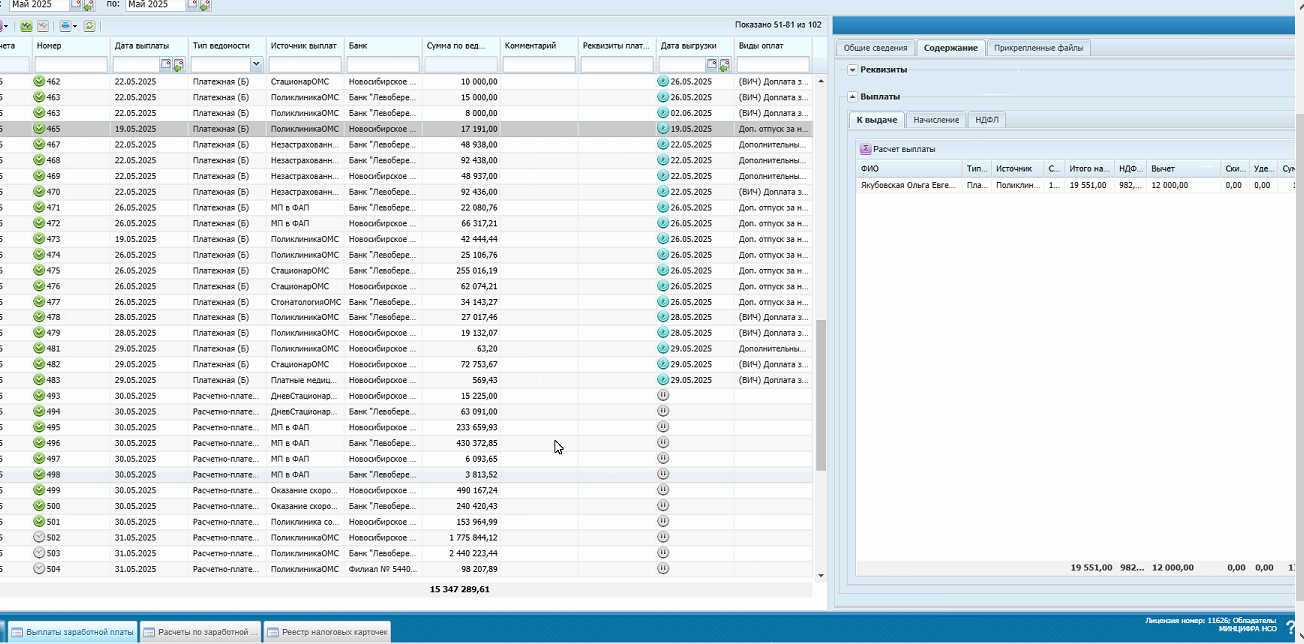Collapse the Выплаты section
The height and width of the screenshot is (644, 1304).
tap(853, 97)
